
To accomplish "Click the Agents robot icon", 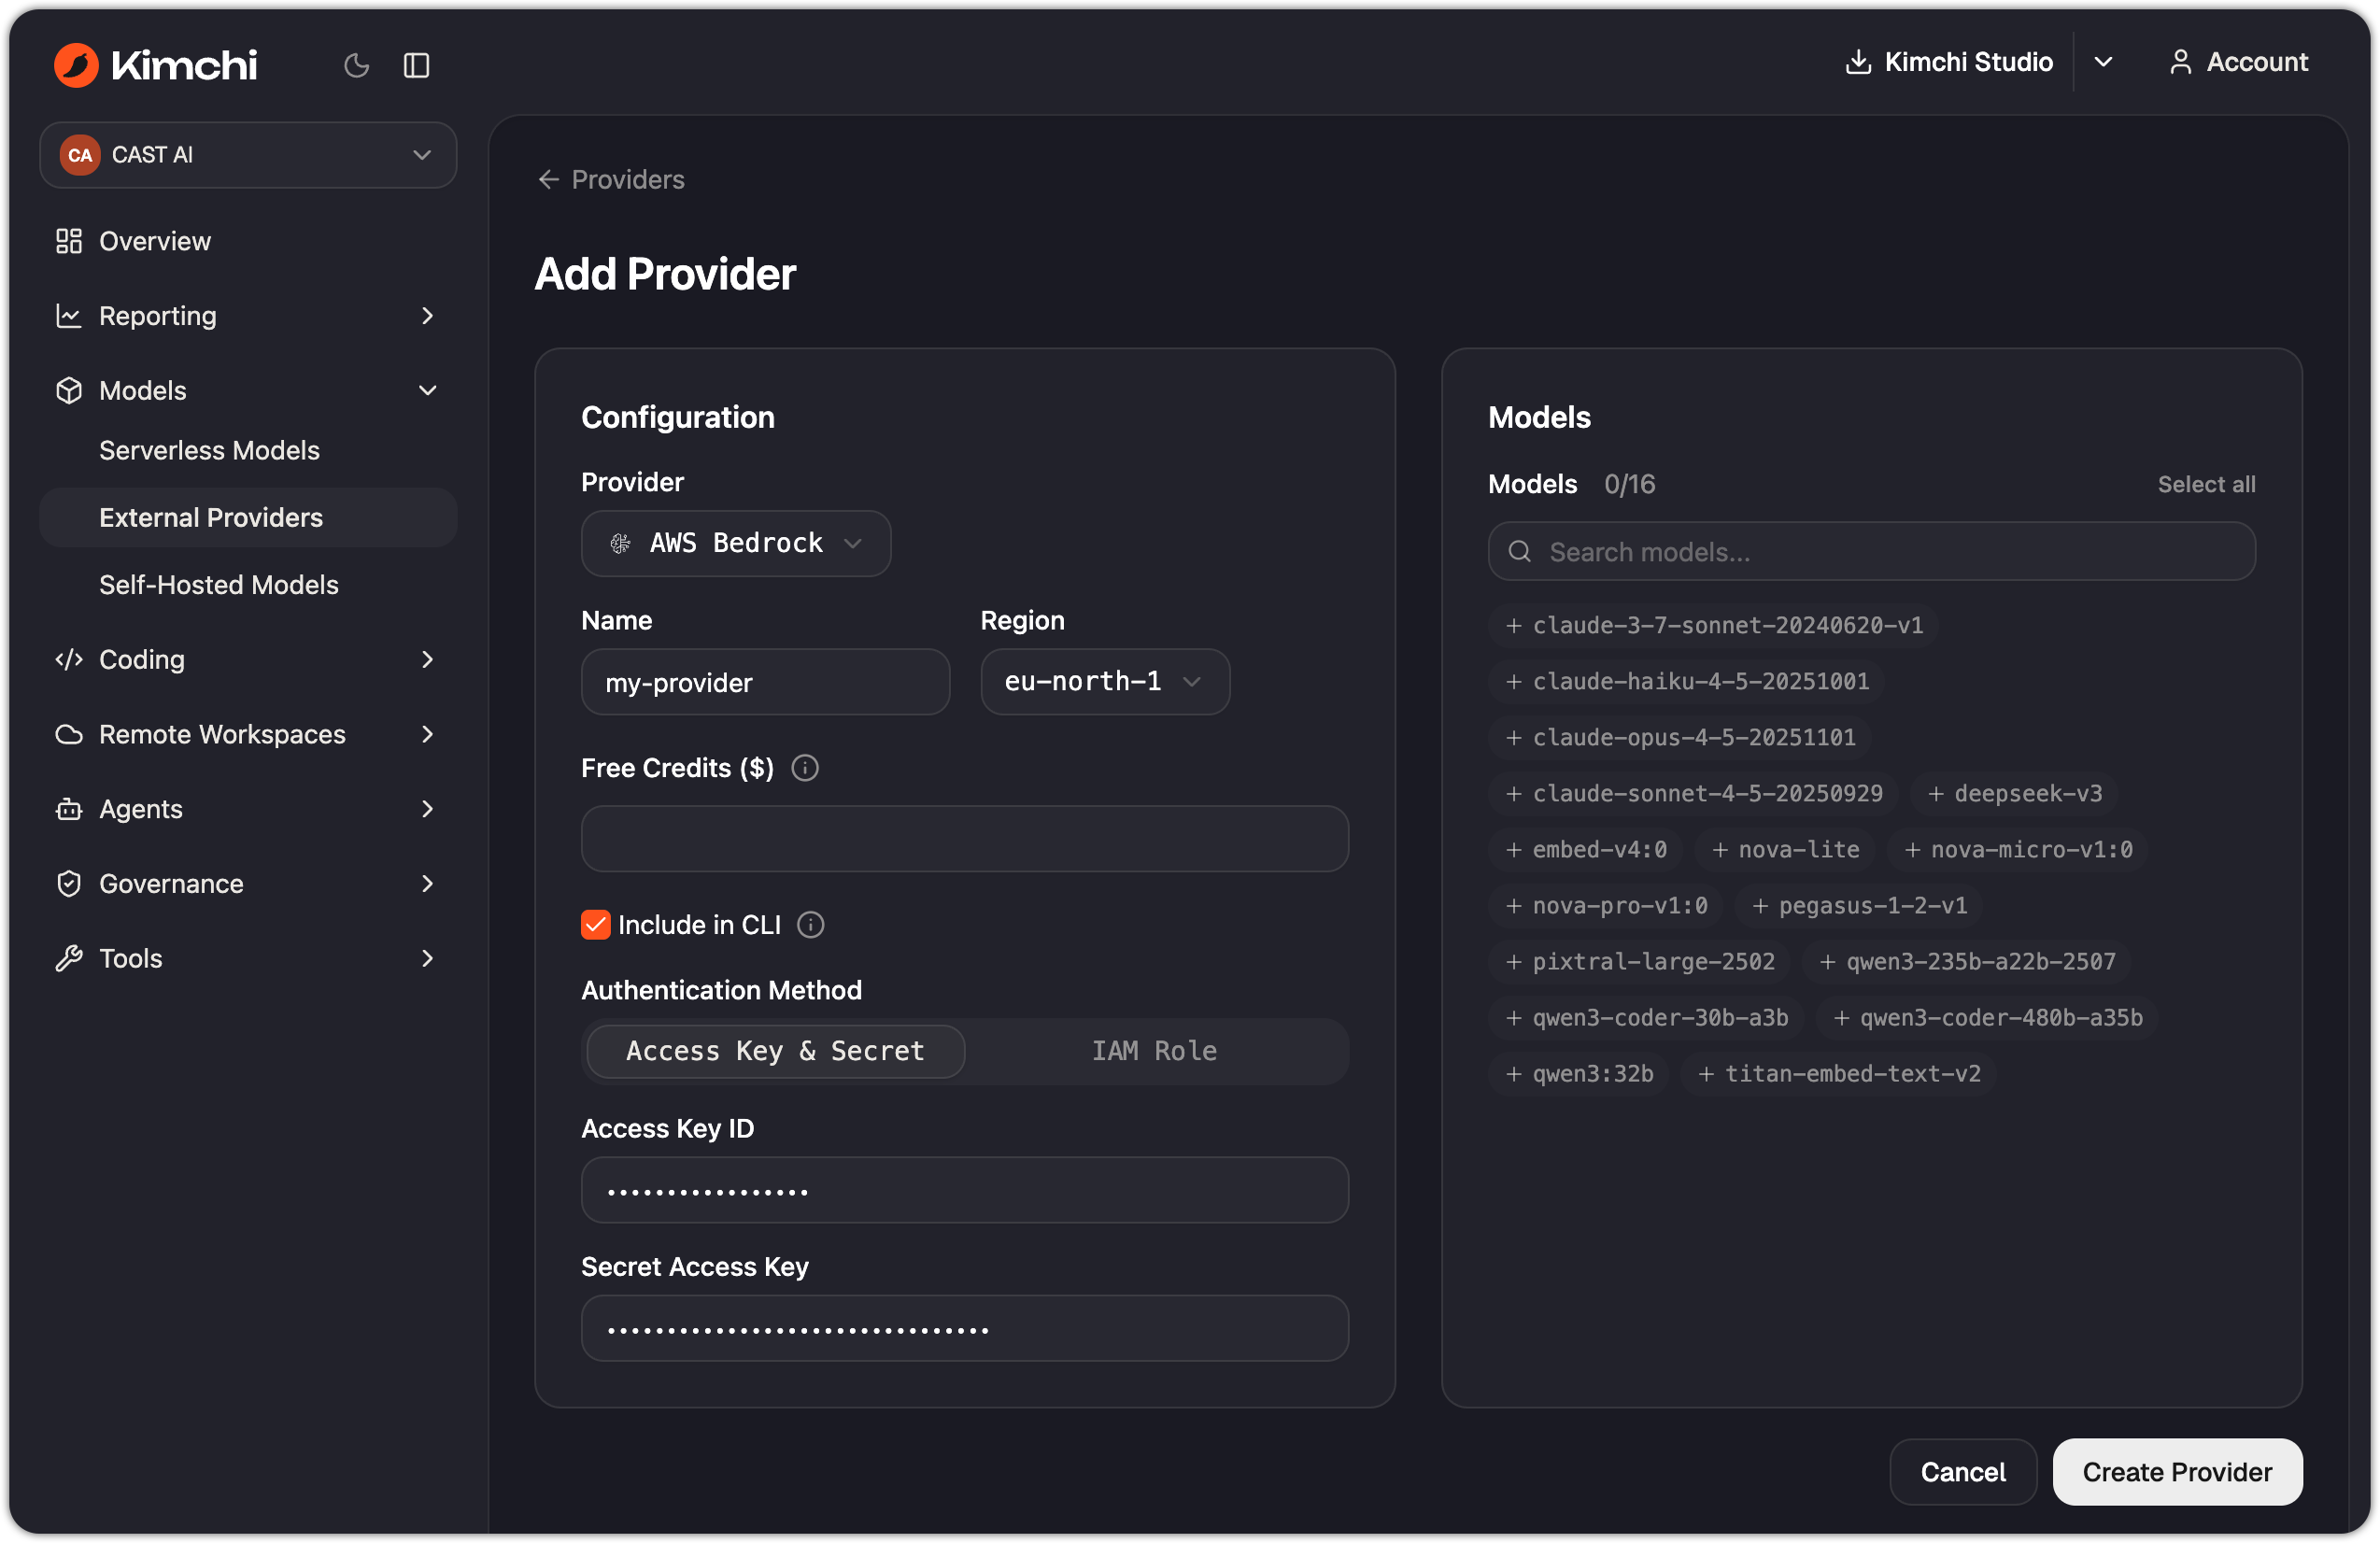I will [x=69, y=808].
